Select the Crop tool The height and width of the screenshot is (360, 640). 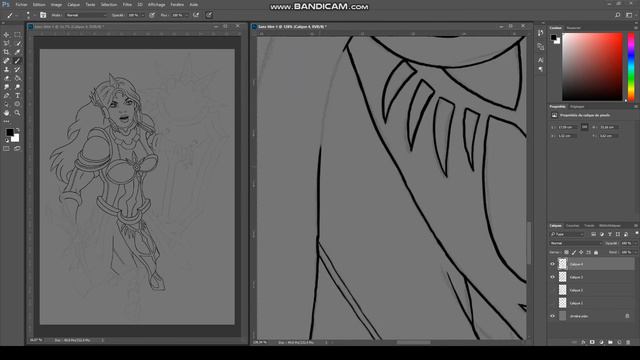[x=6, y=52]
